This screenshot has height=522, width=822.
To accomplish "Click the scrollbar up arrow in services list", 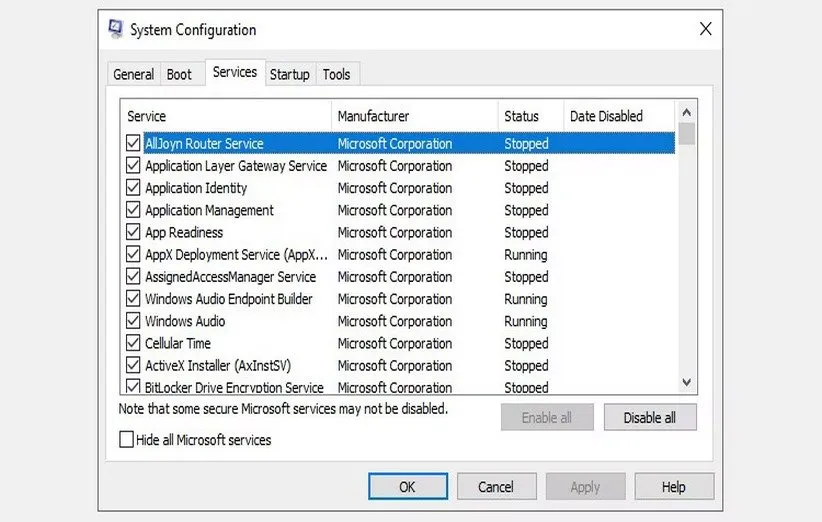I will coord(686,110).
